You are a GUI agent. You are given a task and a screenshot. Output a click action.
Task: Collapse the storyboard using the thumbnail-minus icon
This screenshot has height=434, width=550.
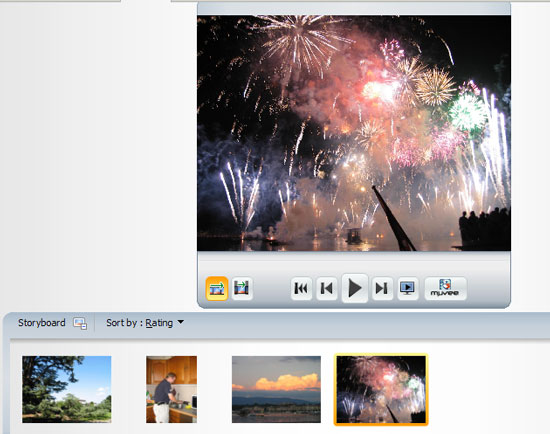click(x=80, y=323)
